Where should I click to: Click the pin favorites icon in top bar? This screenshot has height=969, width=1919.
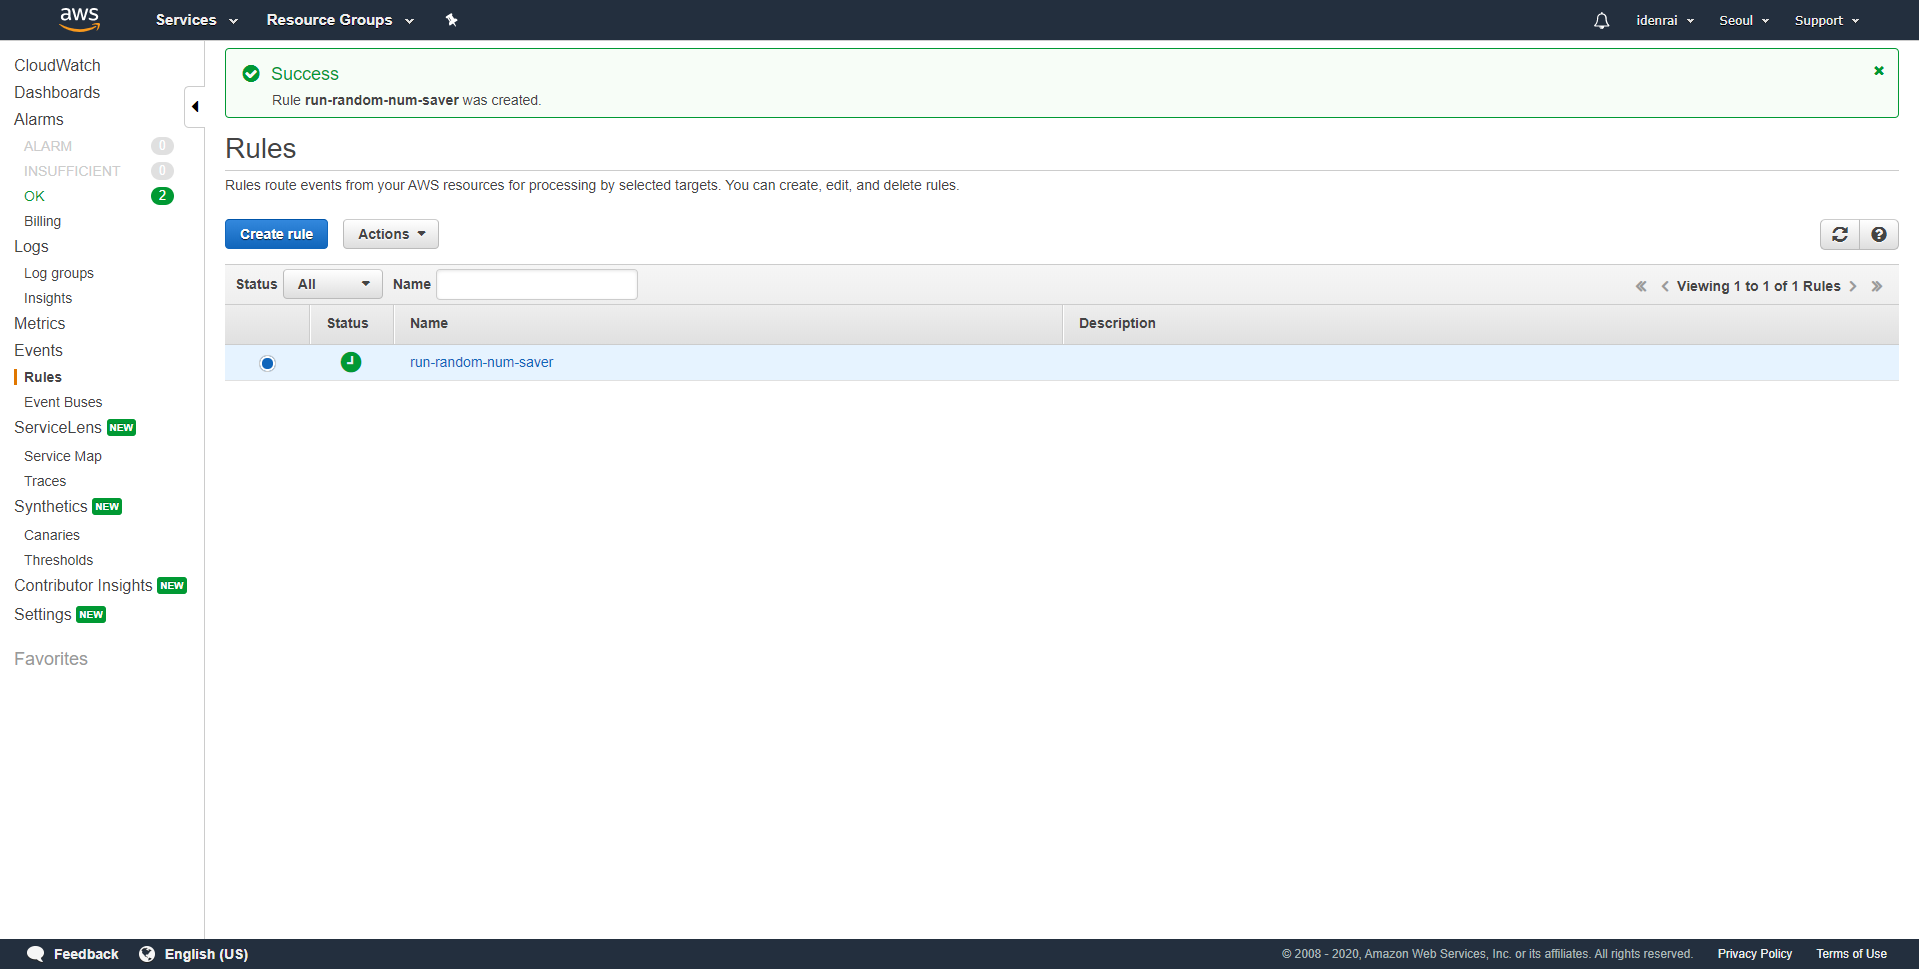click(452, 20)
